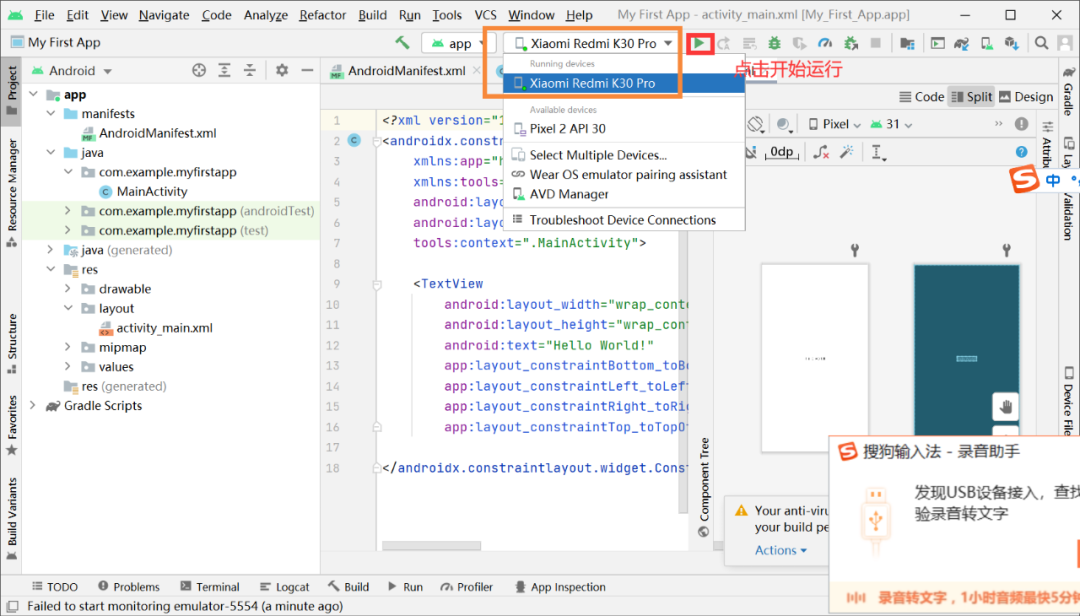Viewport: 1080px width, 616px height.
Task: Open the Problems tool window
Action: tap(129, 587)
